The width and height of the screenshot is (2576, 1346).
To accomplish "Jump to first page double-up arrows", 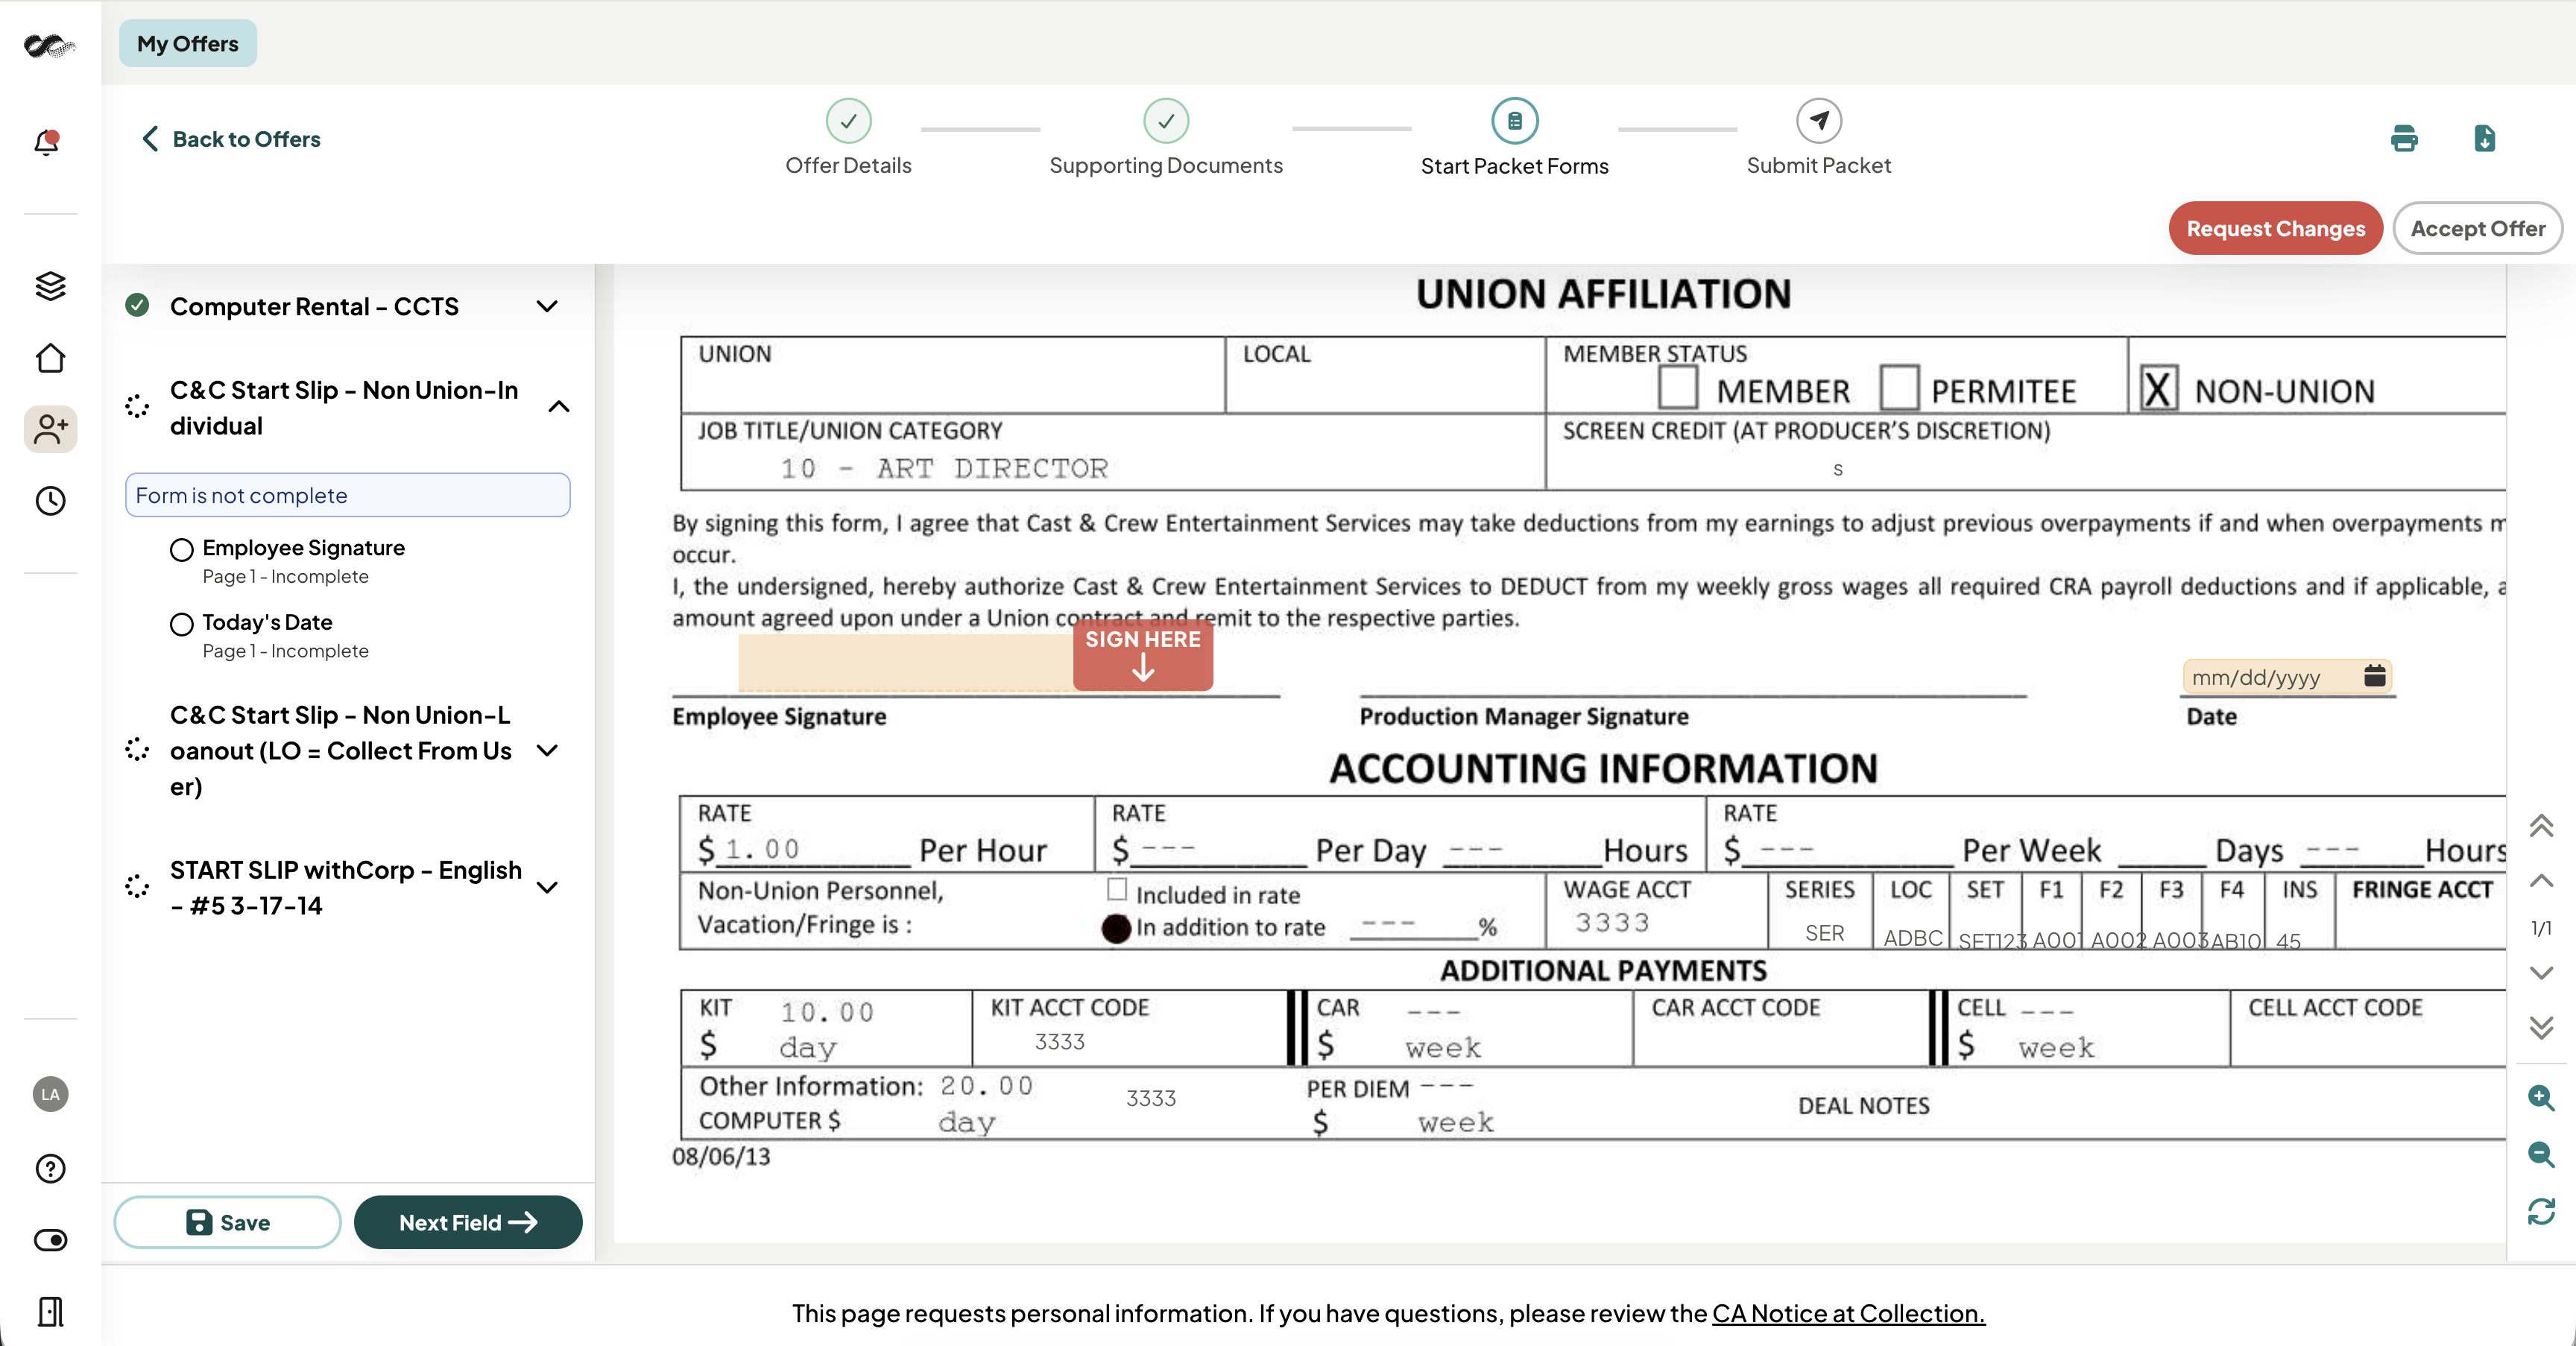I will point(2541,825).
